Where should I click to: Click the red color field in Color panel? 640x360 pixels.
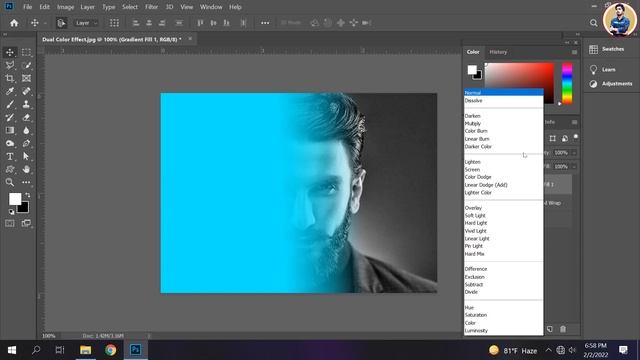519,76
